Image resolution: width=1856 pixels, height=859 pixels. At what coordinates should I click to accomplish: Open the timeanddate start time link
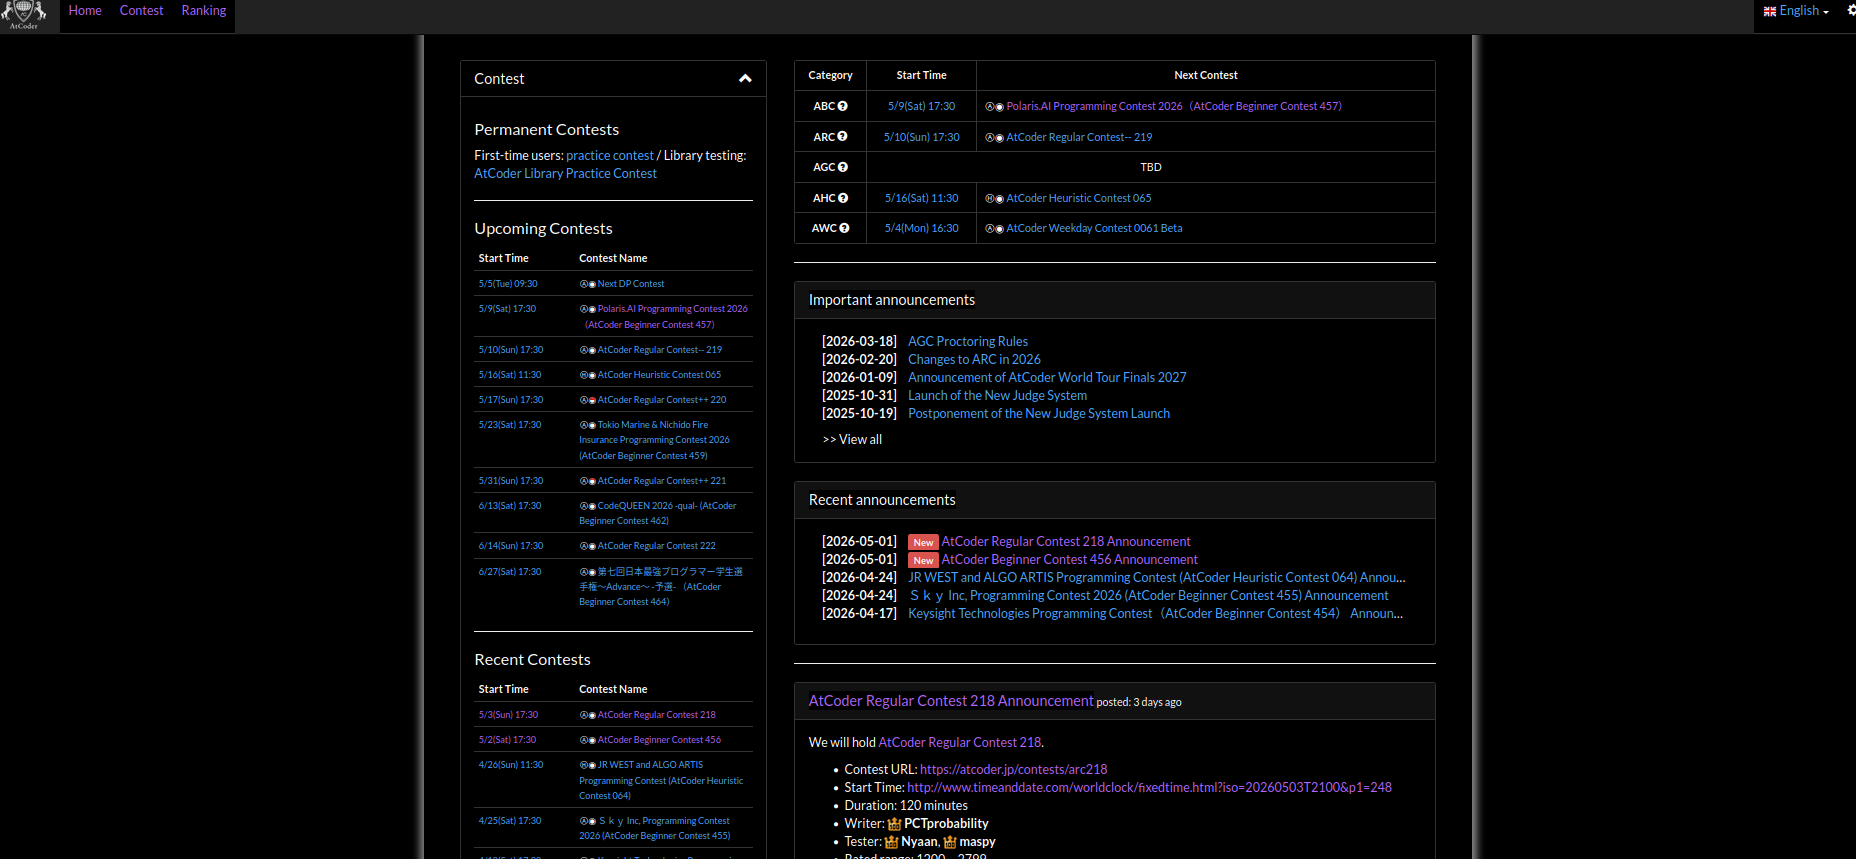pos(1149,788)
